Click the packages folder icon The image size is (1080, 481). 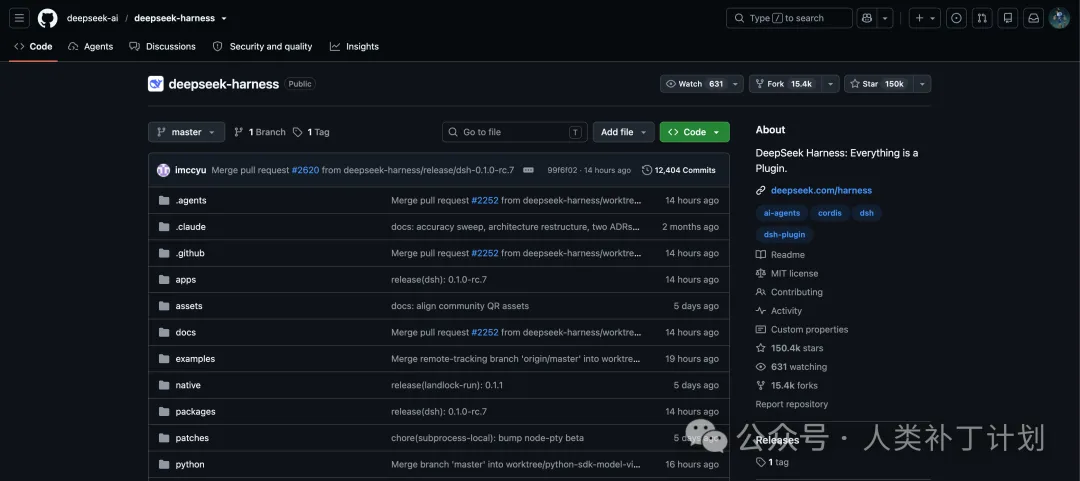click(164, 411)
